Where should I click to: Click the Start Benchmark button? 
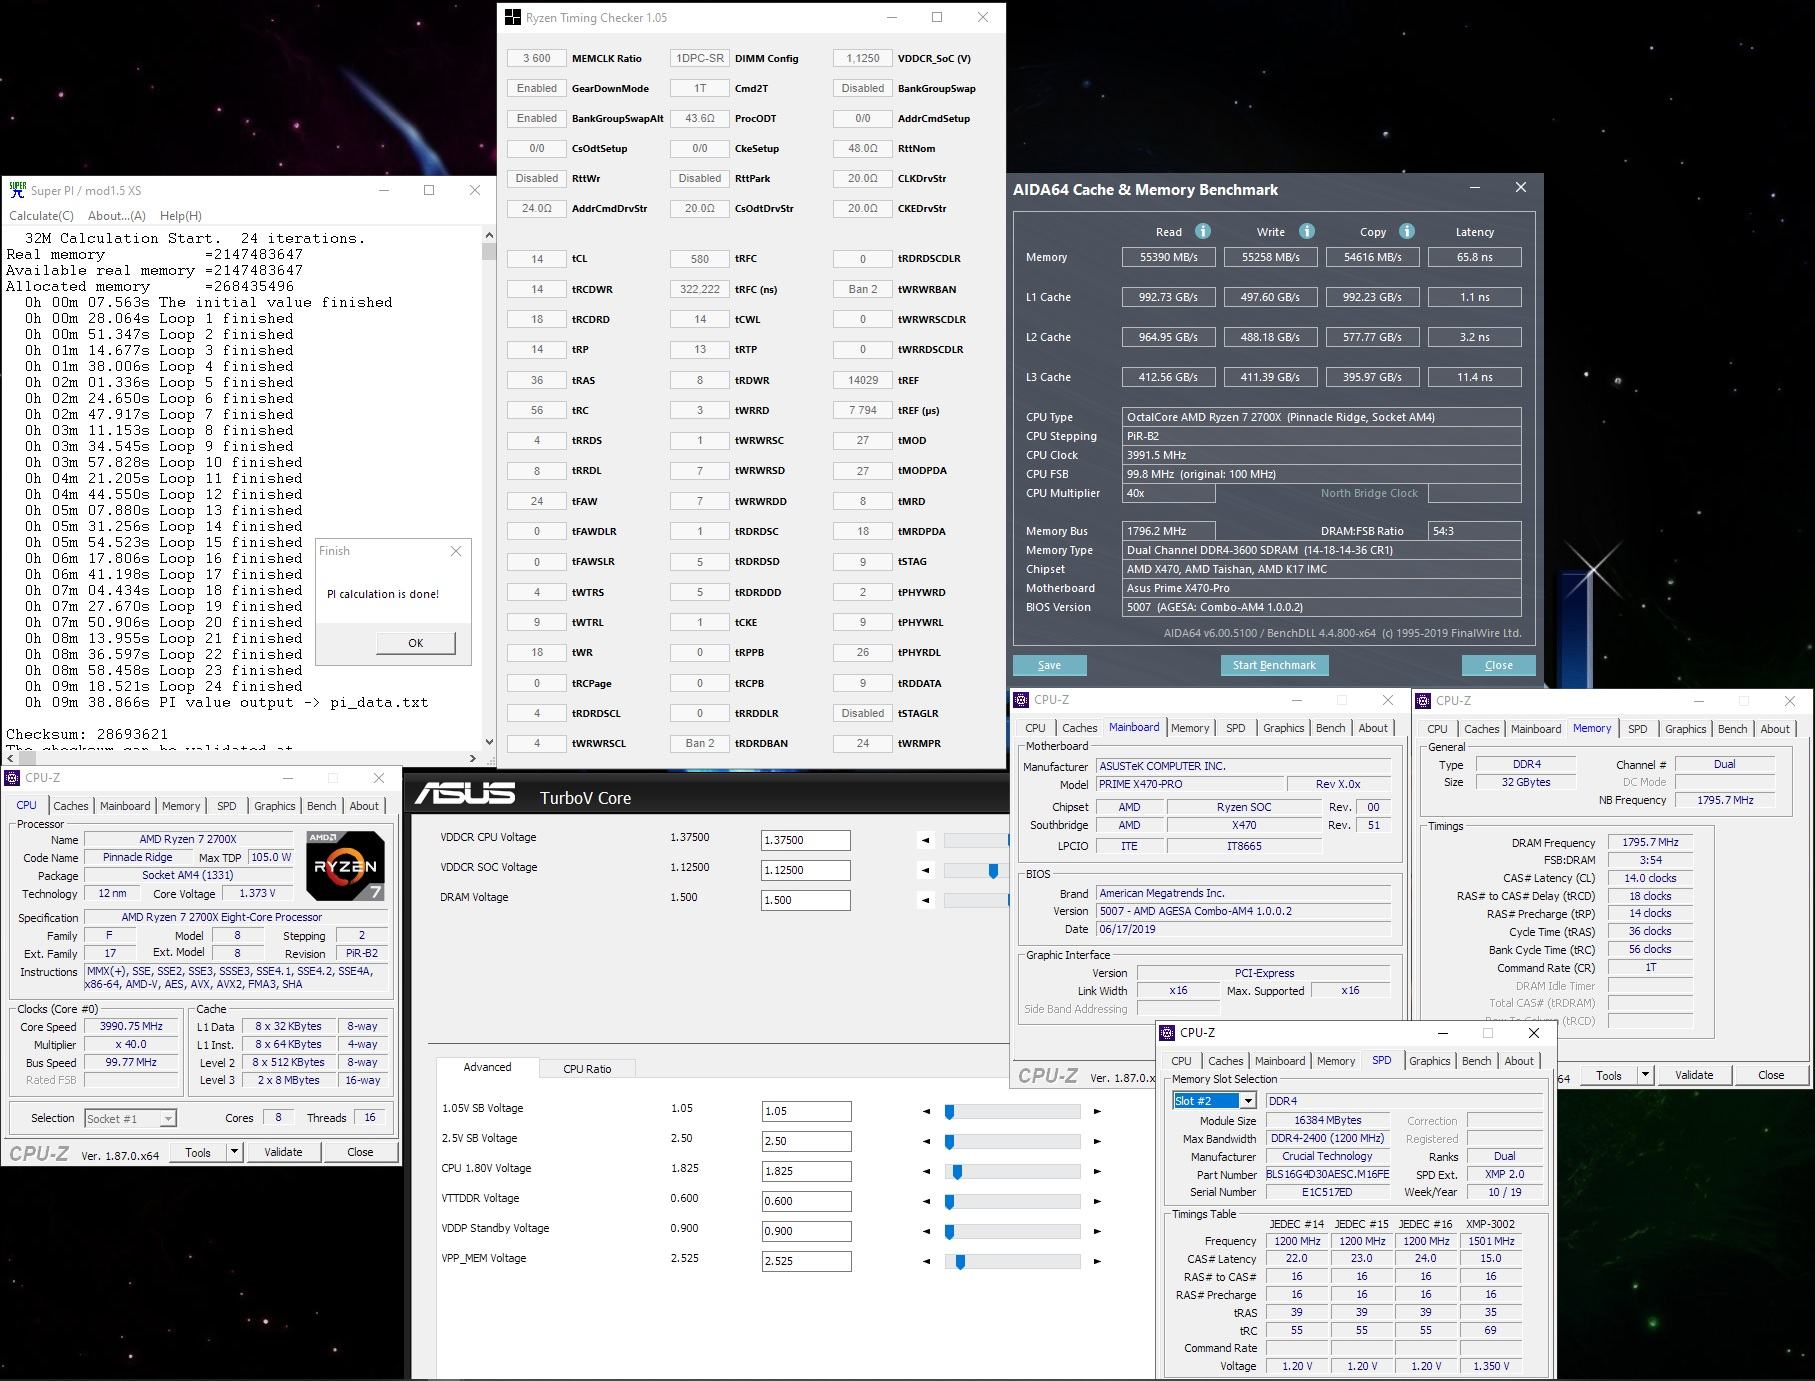(1274, 665)
